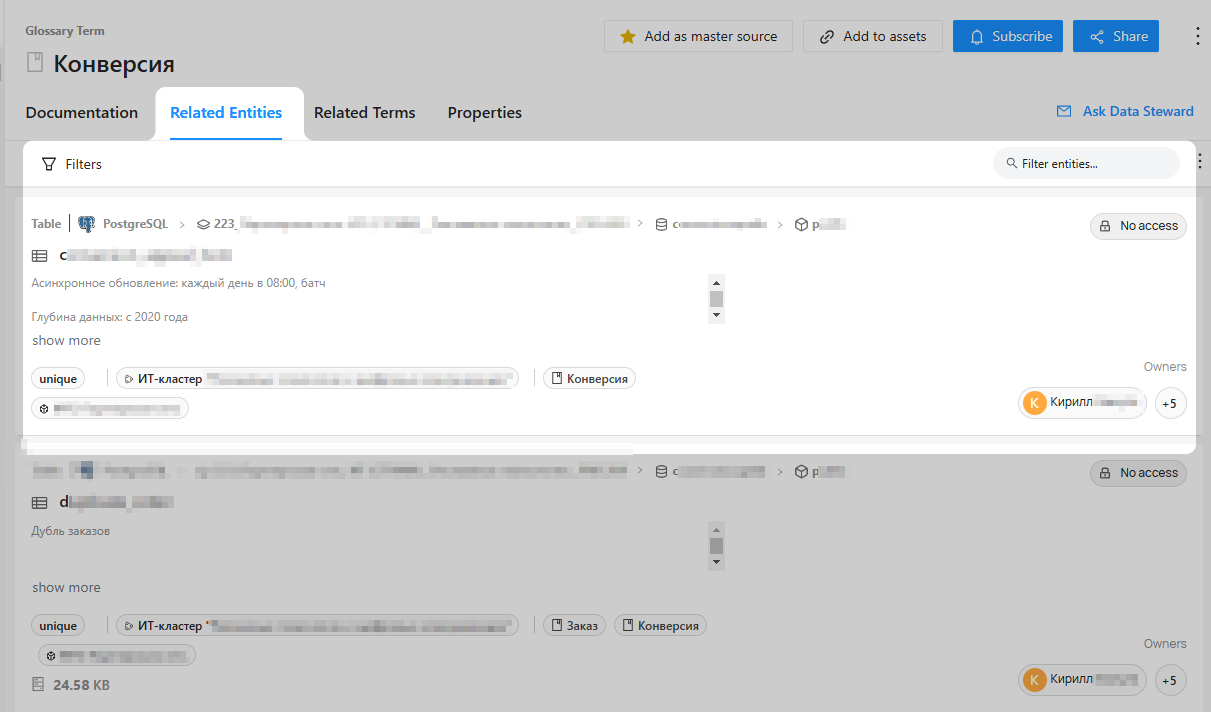
Task: Click the star icon in Add as master source
Action: (627, 36)
